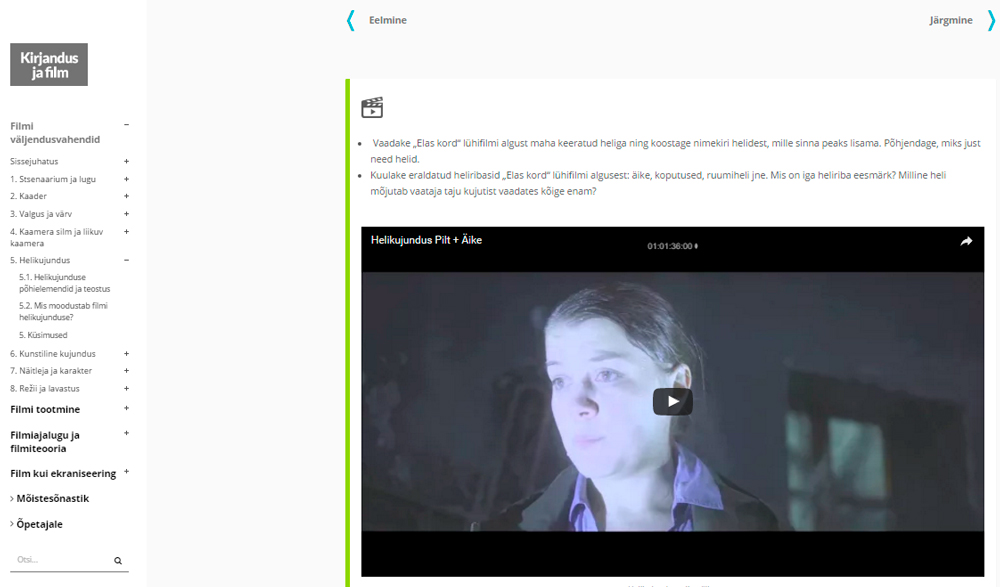Image resolution: width=1000 pixels, height=587 pixels.
Task: Collapse the 5. Helikujundus section
Action: (126, 260)
